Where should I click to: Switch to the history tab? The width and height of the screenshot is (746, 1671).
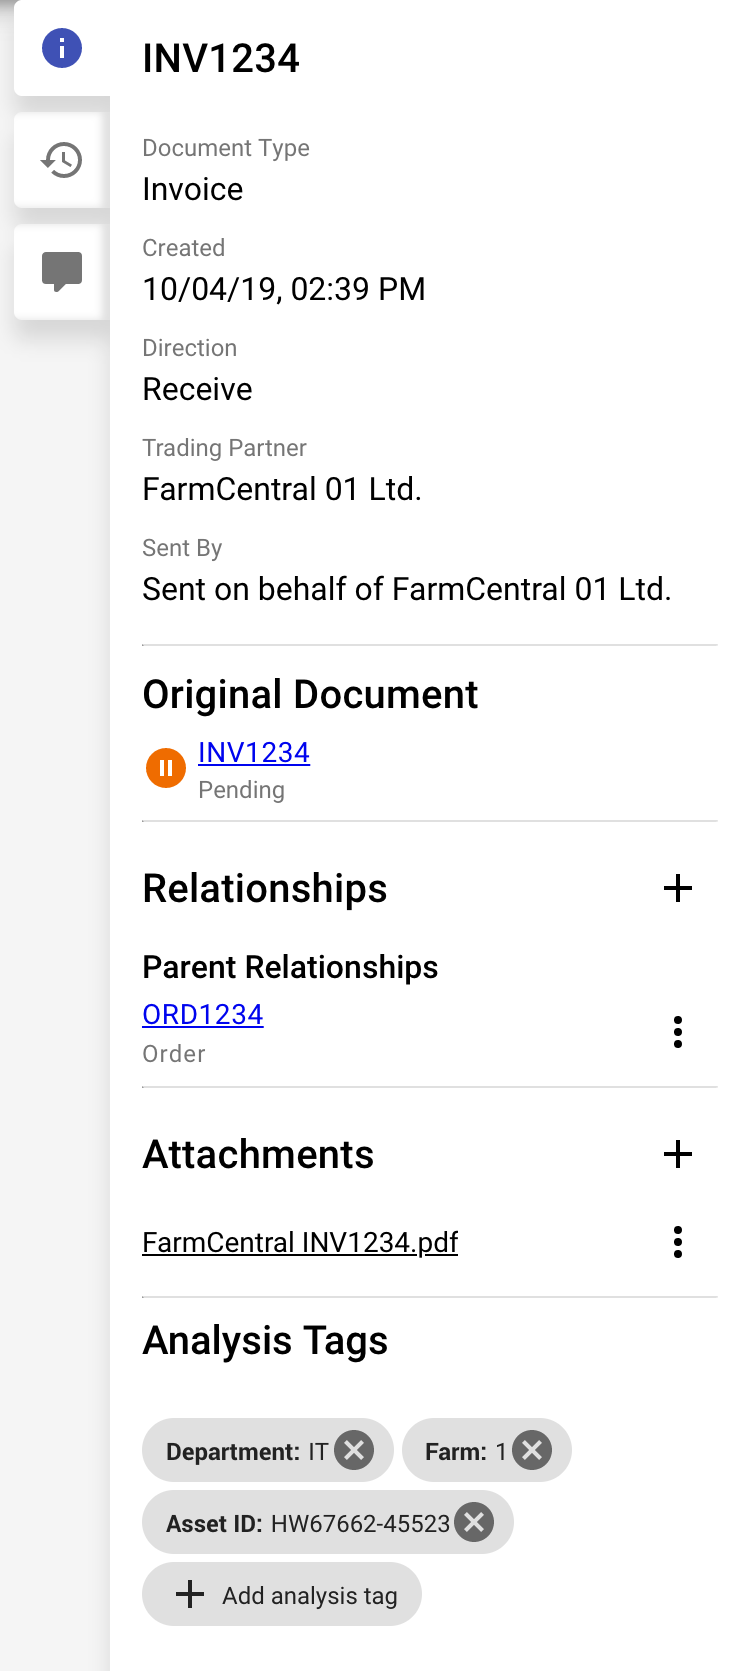[62, 160]
